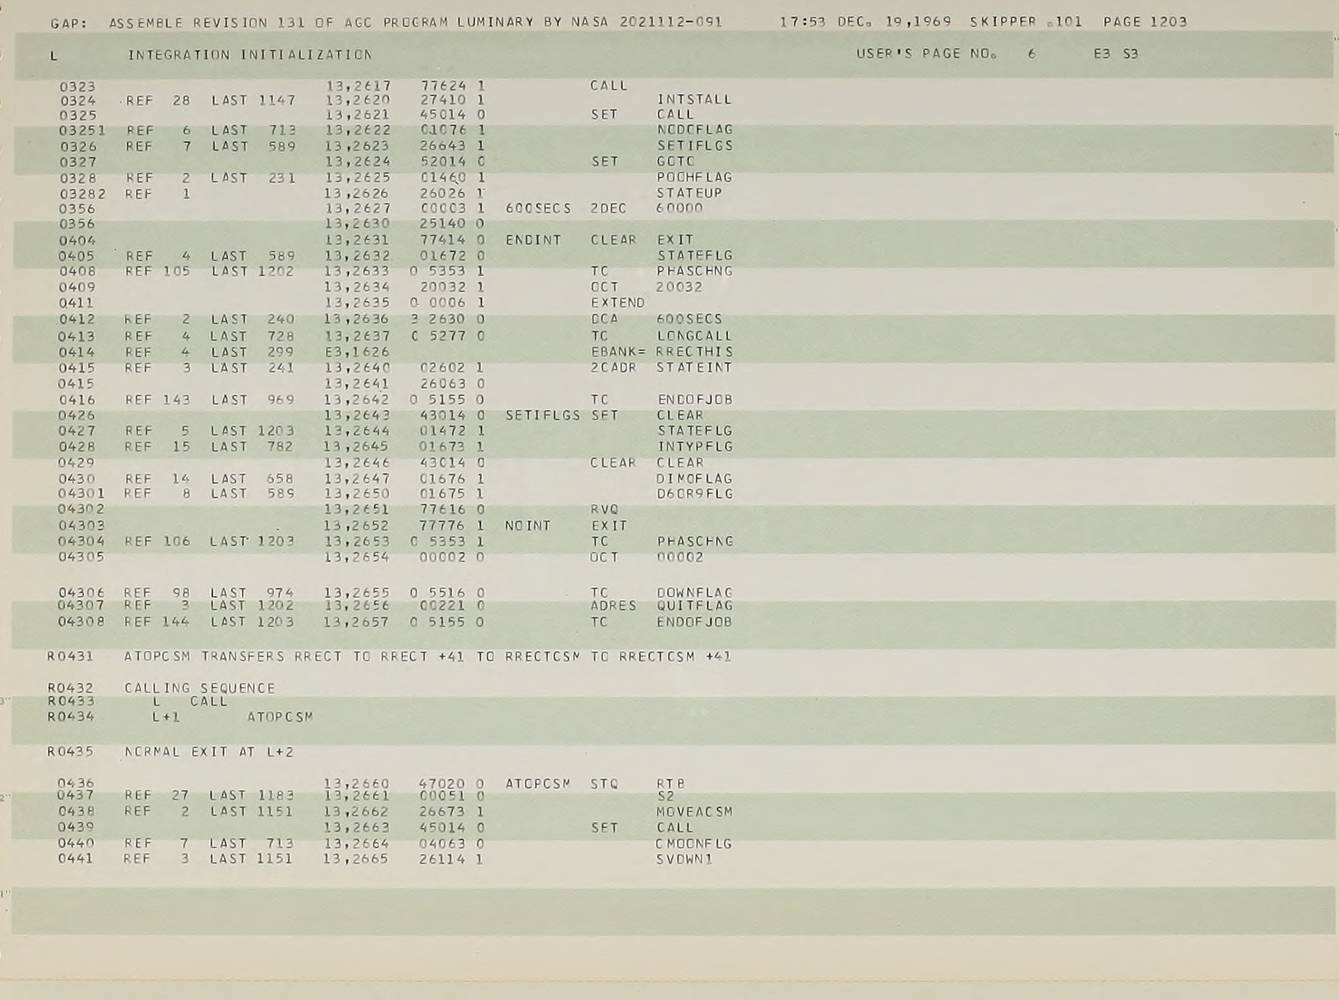Click the 'SVDWN1' operand
Screen dimensions: 1339x1000
(x=684, y=859)
